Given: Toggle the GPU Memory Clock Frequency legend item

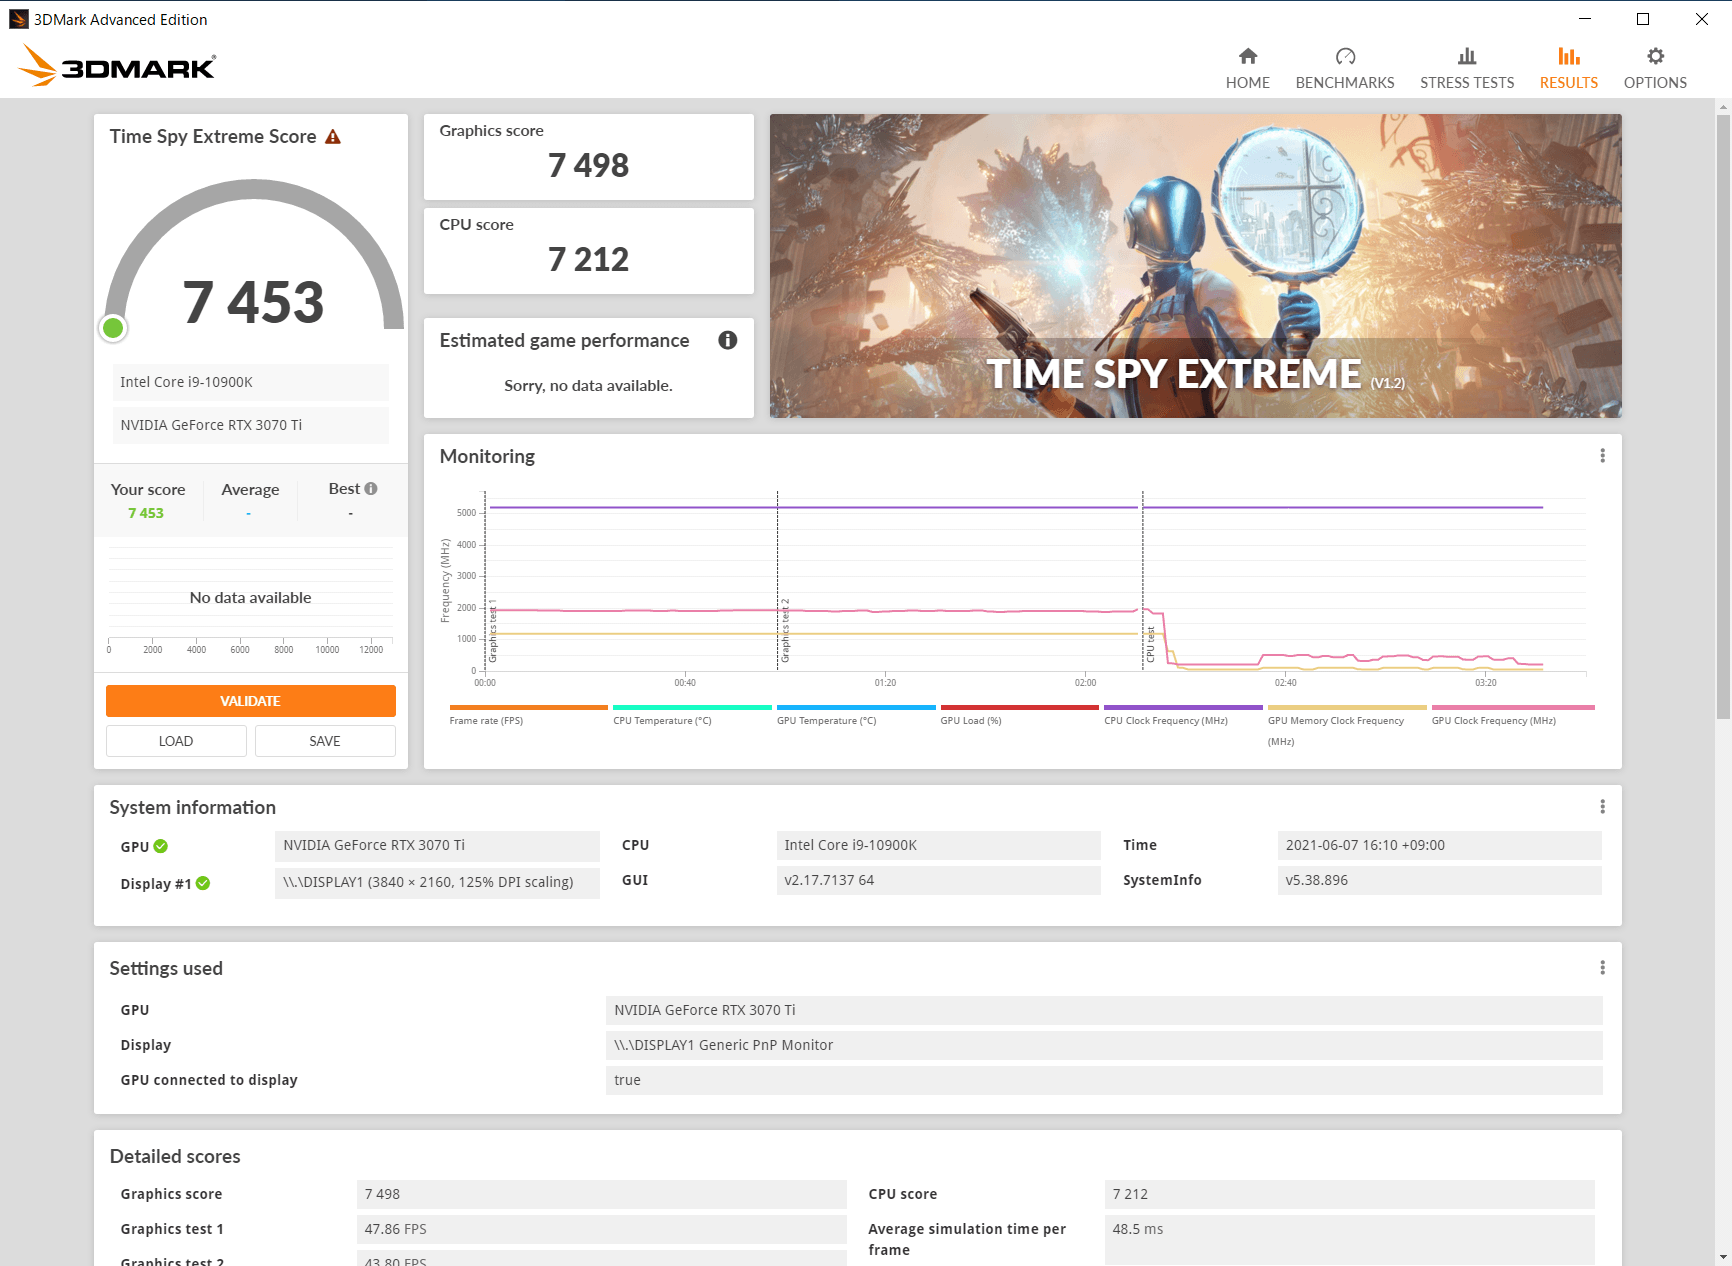Looking at the screenshot, I should click(x=1347, y=726).
